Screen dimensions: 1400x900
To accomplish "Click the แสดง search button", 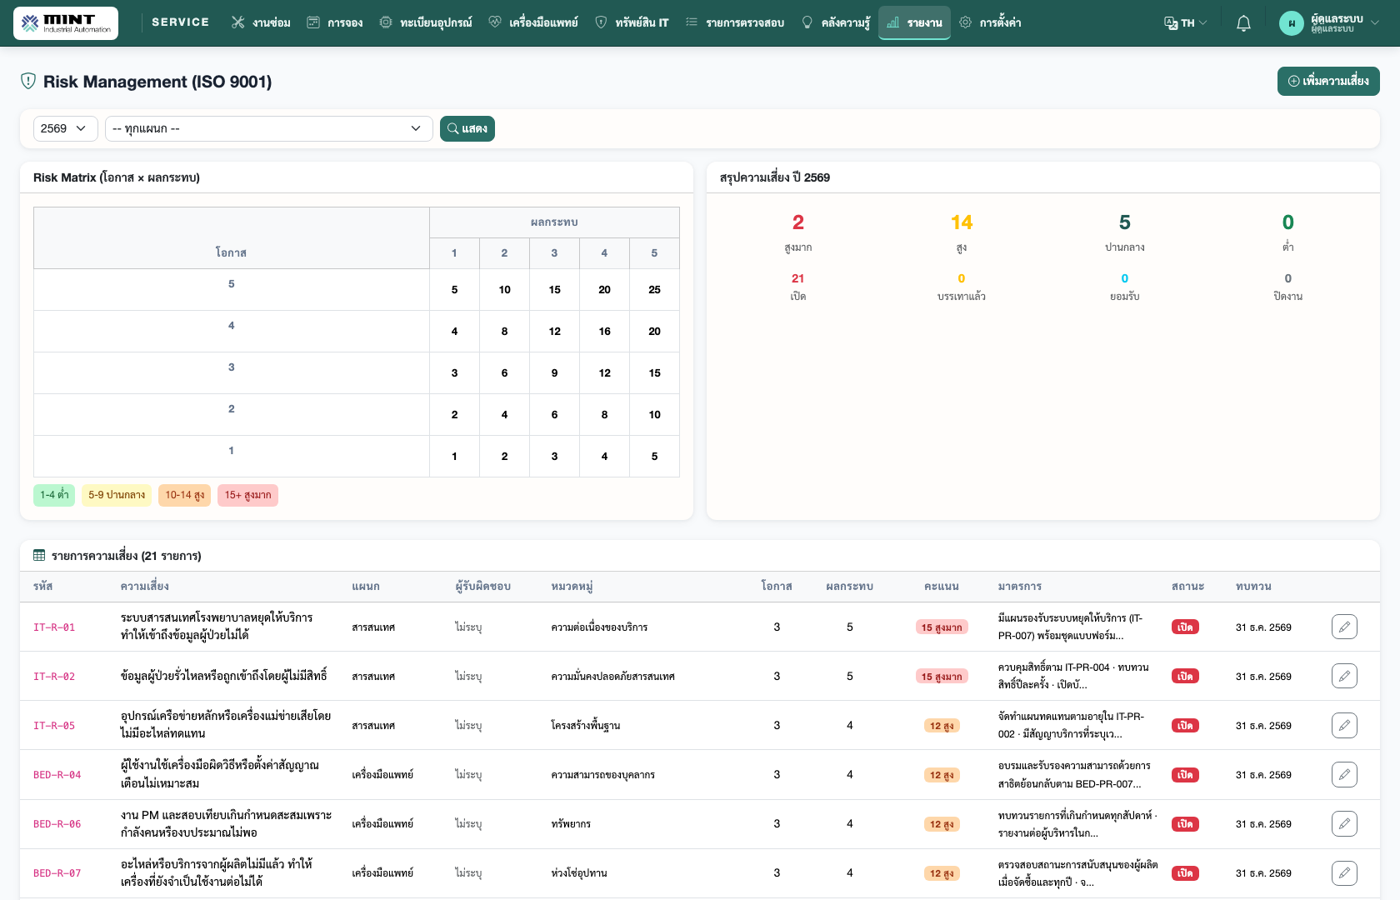I will click(467, 128).
